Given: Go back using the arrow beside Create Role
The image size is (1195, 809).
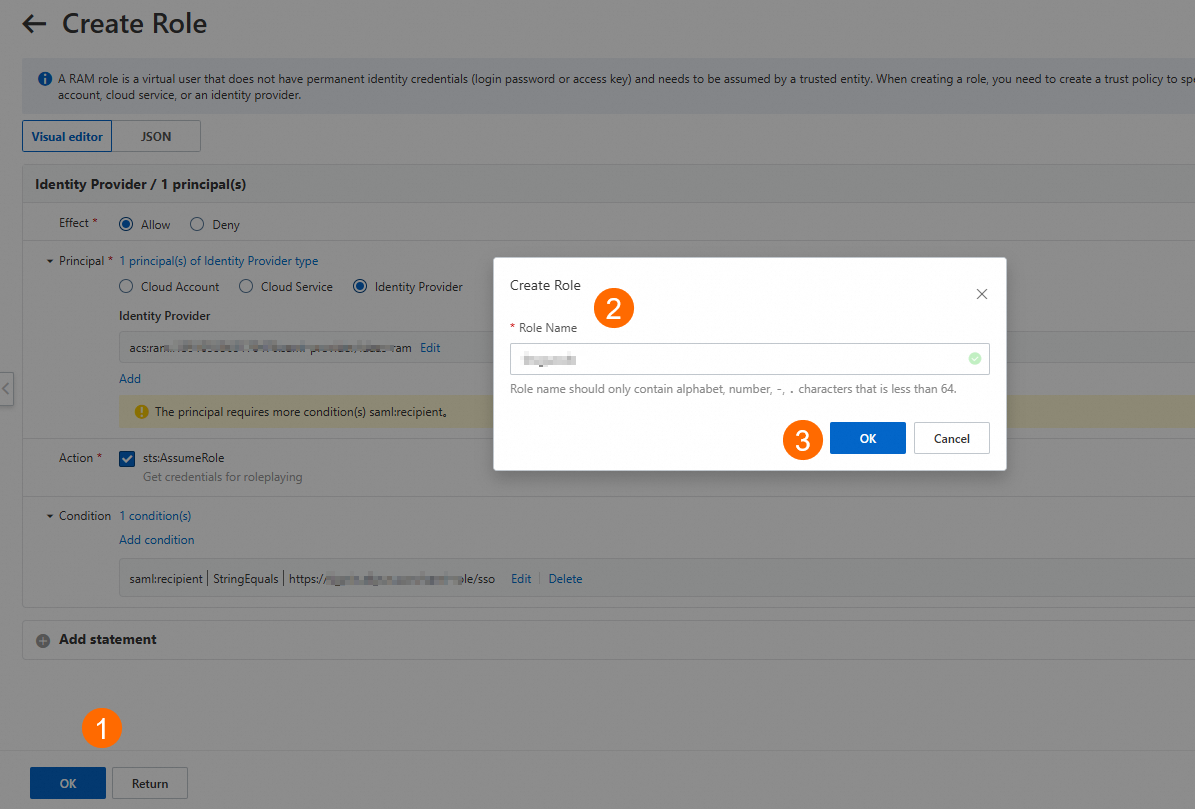Looking at the screenshot, I should [34, 24].
